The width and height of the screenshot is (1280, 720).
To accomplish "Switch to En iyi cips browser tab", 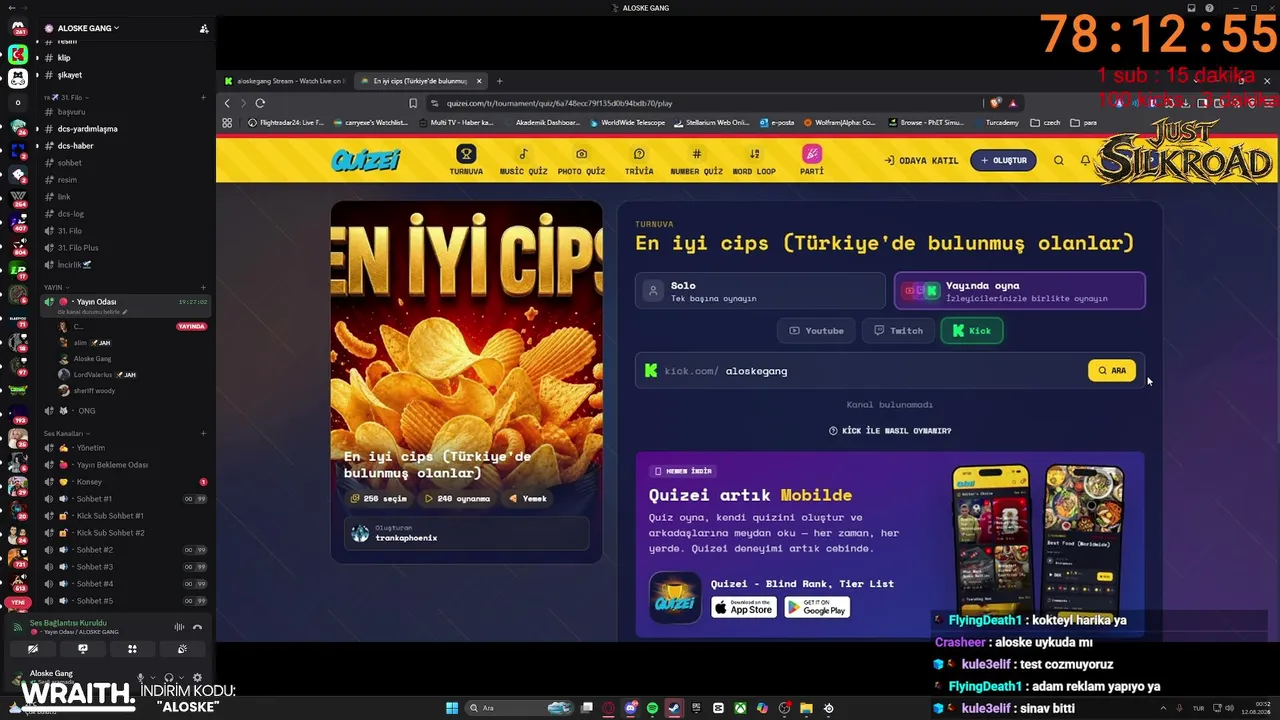I will tap(422, 81).
